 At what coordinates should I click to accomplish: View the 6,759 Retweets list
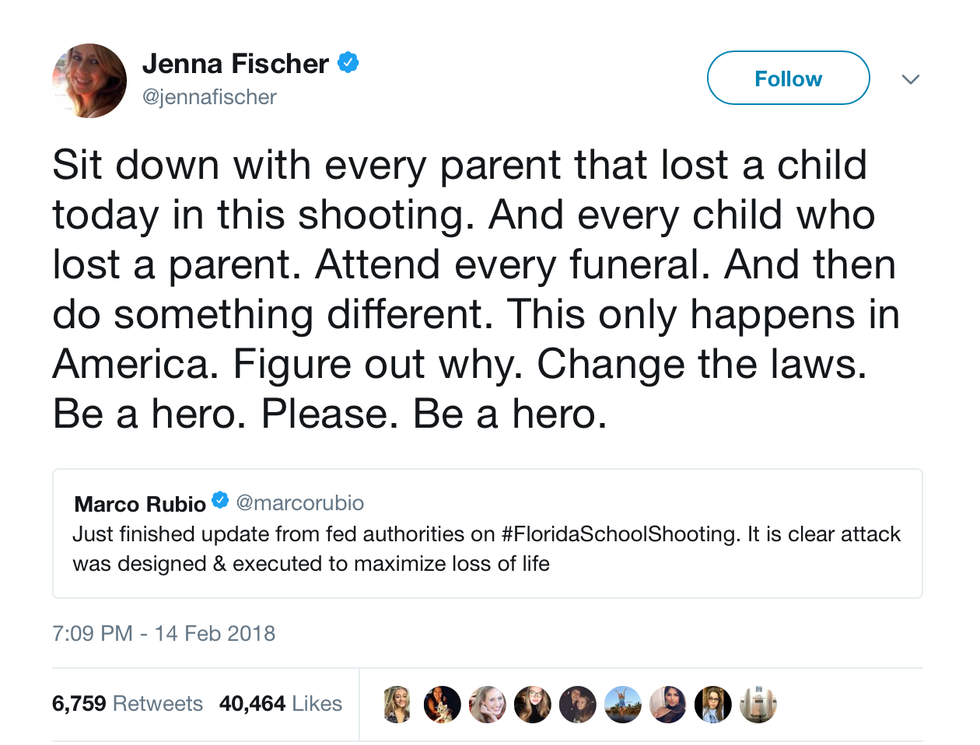(x=127, y=704)
